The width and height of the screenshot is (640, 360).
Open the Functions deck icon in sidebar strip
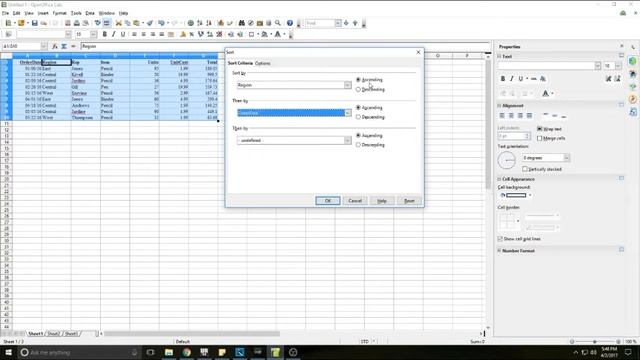tap(633, 111)
